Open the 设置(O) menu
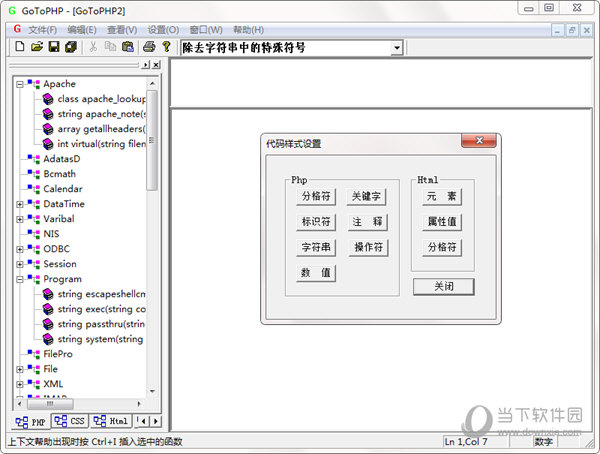 (x=163, y=30)
